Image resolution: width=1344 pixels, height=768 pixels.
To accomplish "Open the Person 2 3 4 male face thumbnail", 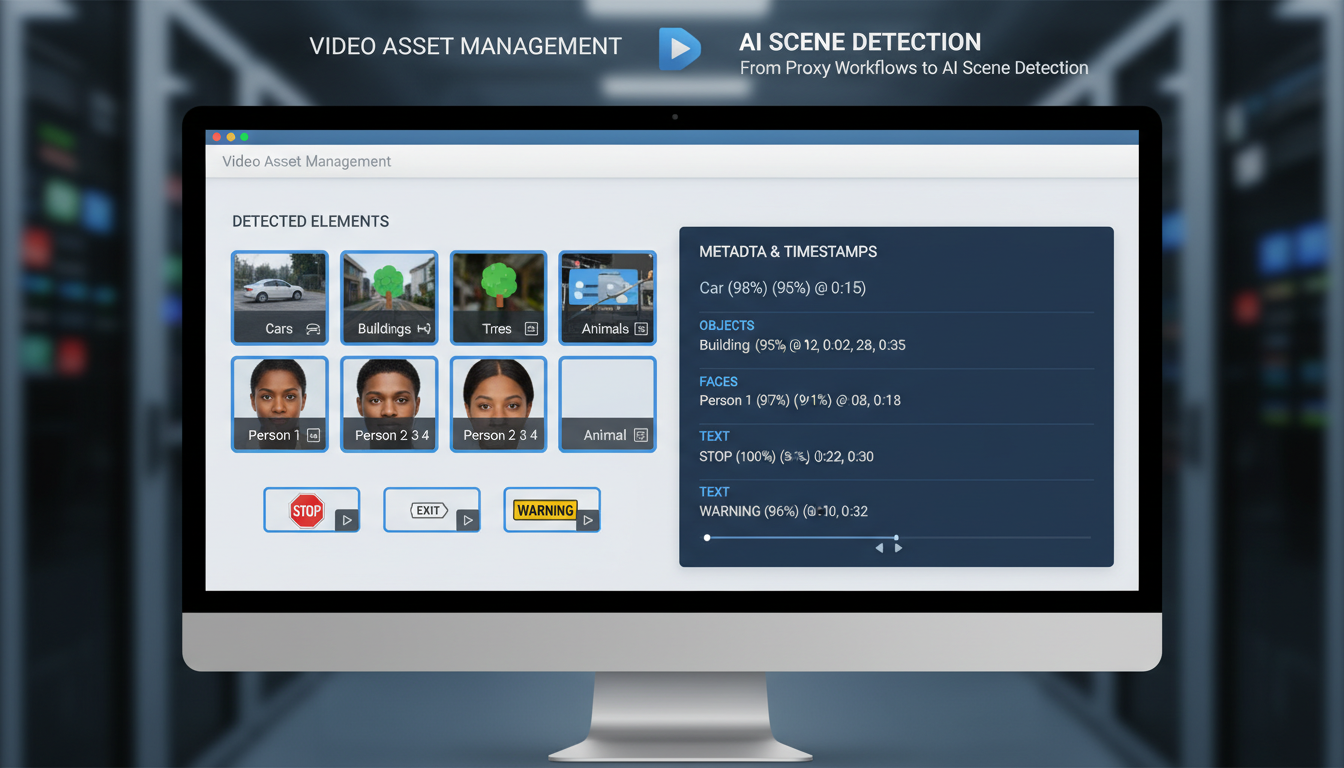I will pyautogui.click(x=388, y=398).
